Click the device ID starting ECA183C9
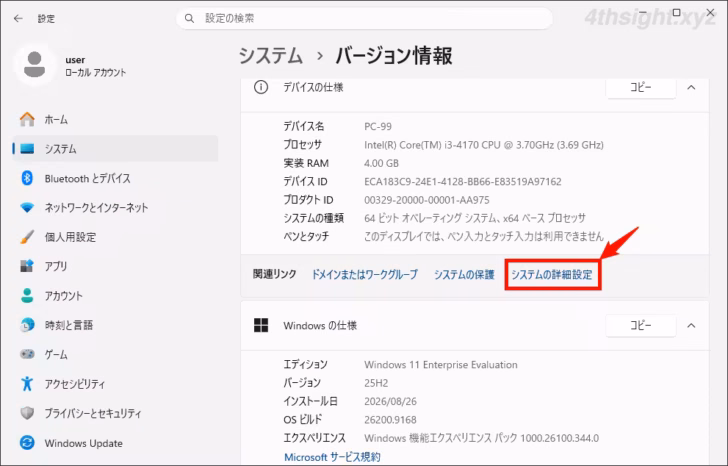728x466 pixels. click(x=463, y=181)
